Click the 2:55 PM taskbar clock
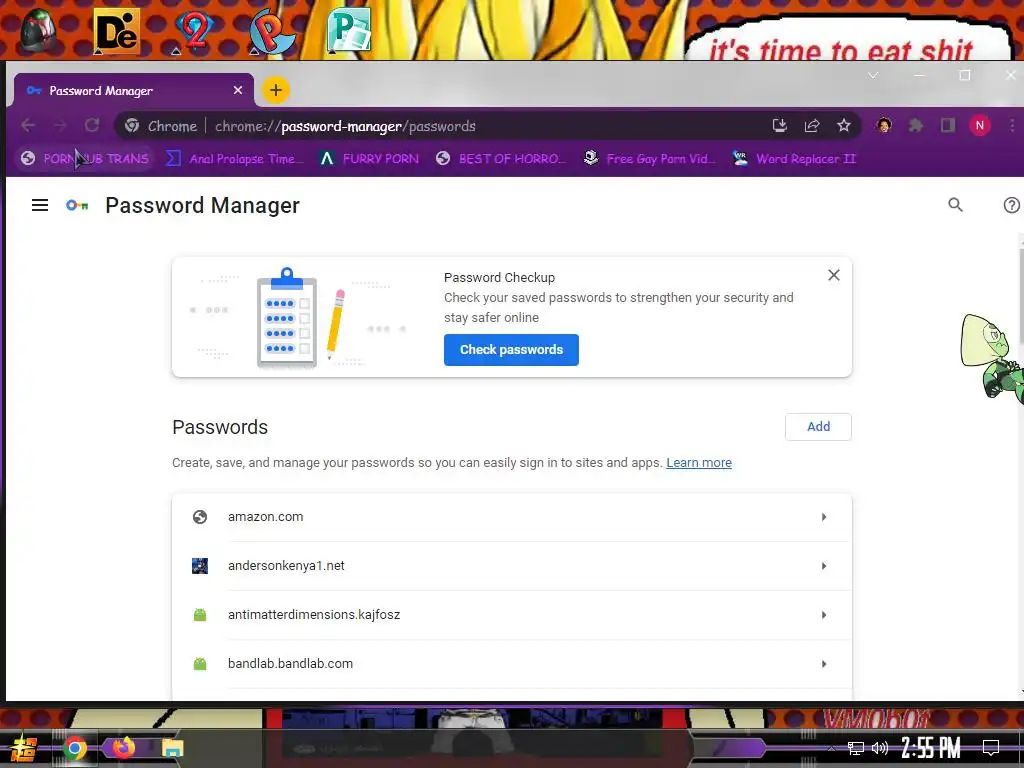Image resolution: width=1024 pixels, height=768 pixels. tap(931, 748)
